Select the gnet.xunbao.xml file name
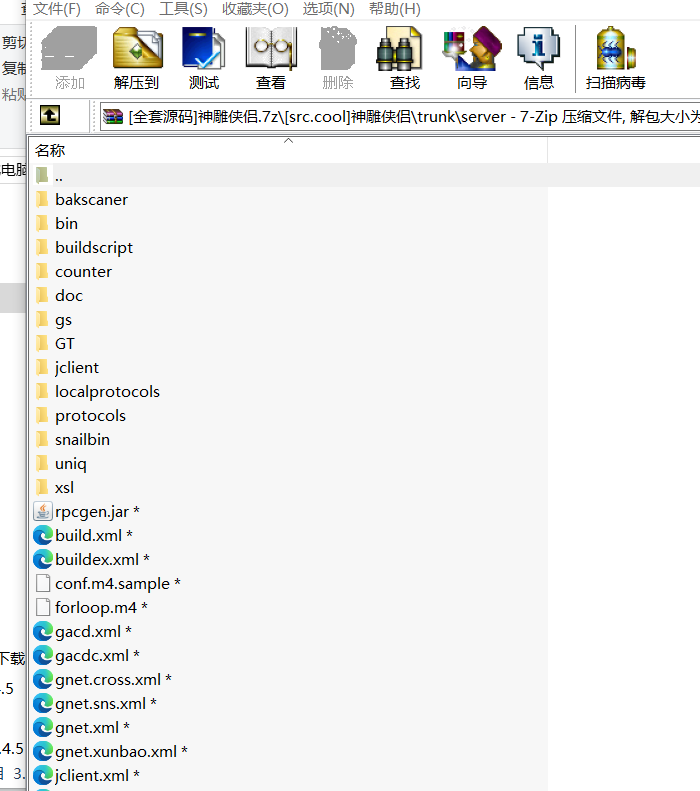The image size is (700, 791). coord(116,752)
